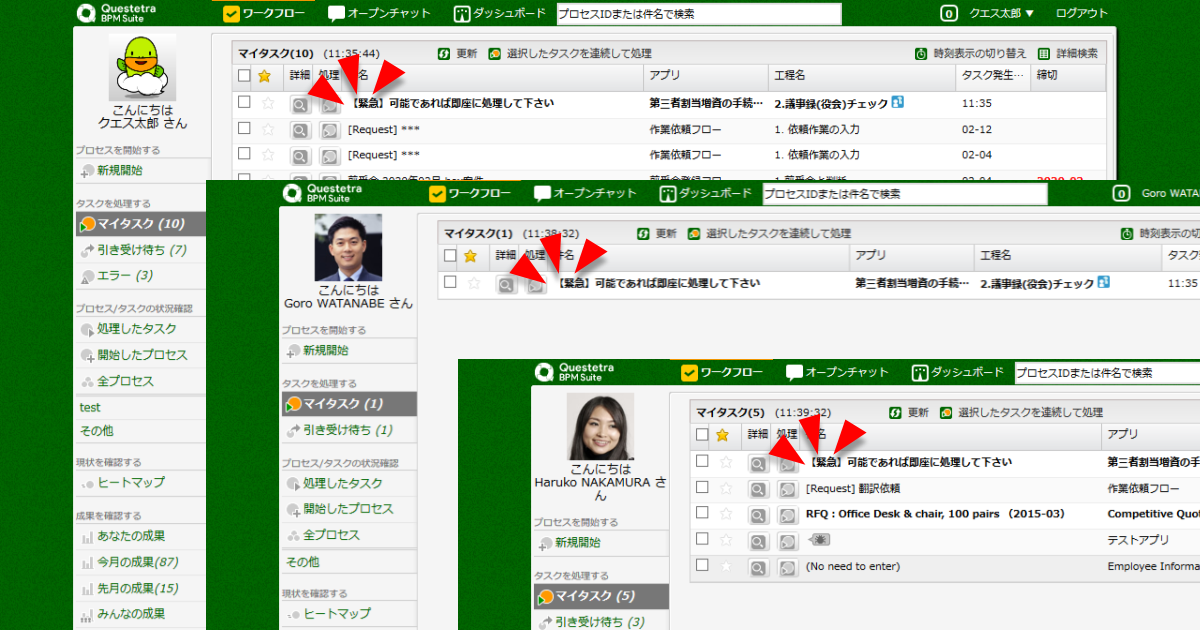Click the 更新 refresh icon in クエス太郎's window

click(x=444, y=53)
